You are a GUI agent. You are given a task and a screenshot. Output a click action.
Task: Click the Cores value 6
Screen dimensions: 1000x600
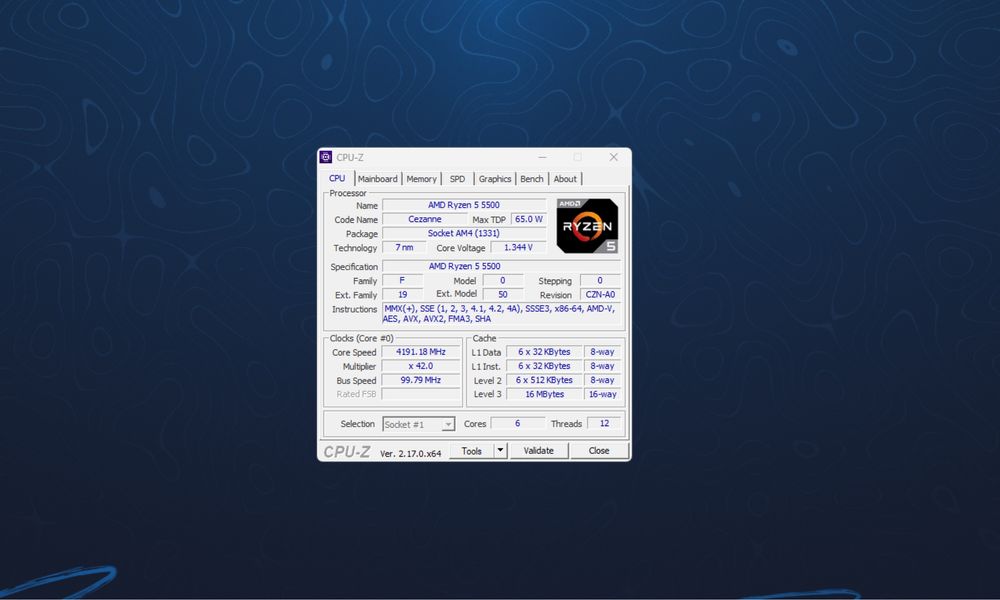(x=517, y=423)
